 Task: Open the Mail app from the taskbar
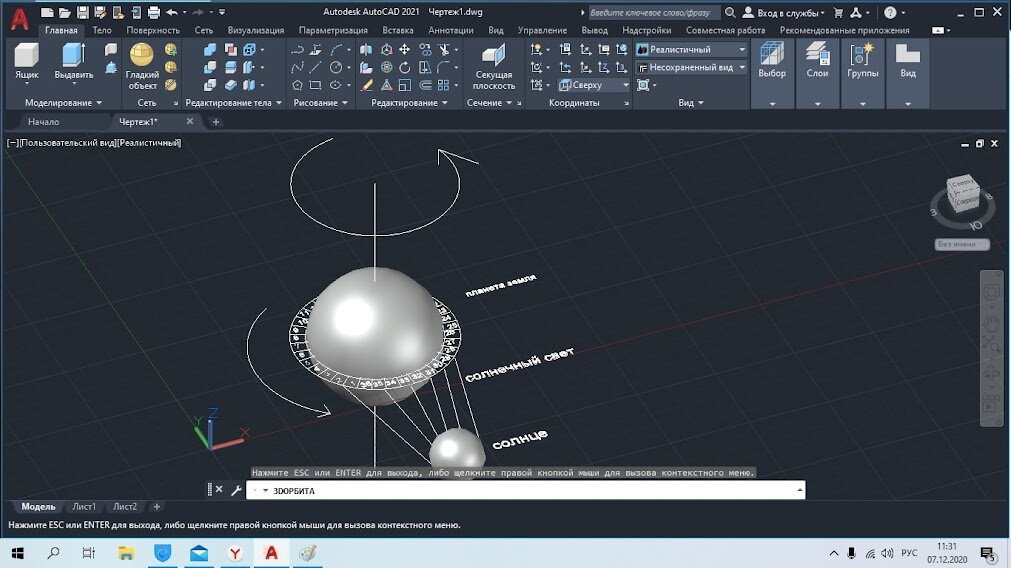(x=199, y=553)
